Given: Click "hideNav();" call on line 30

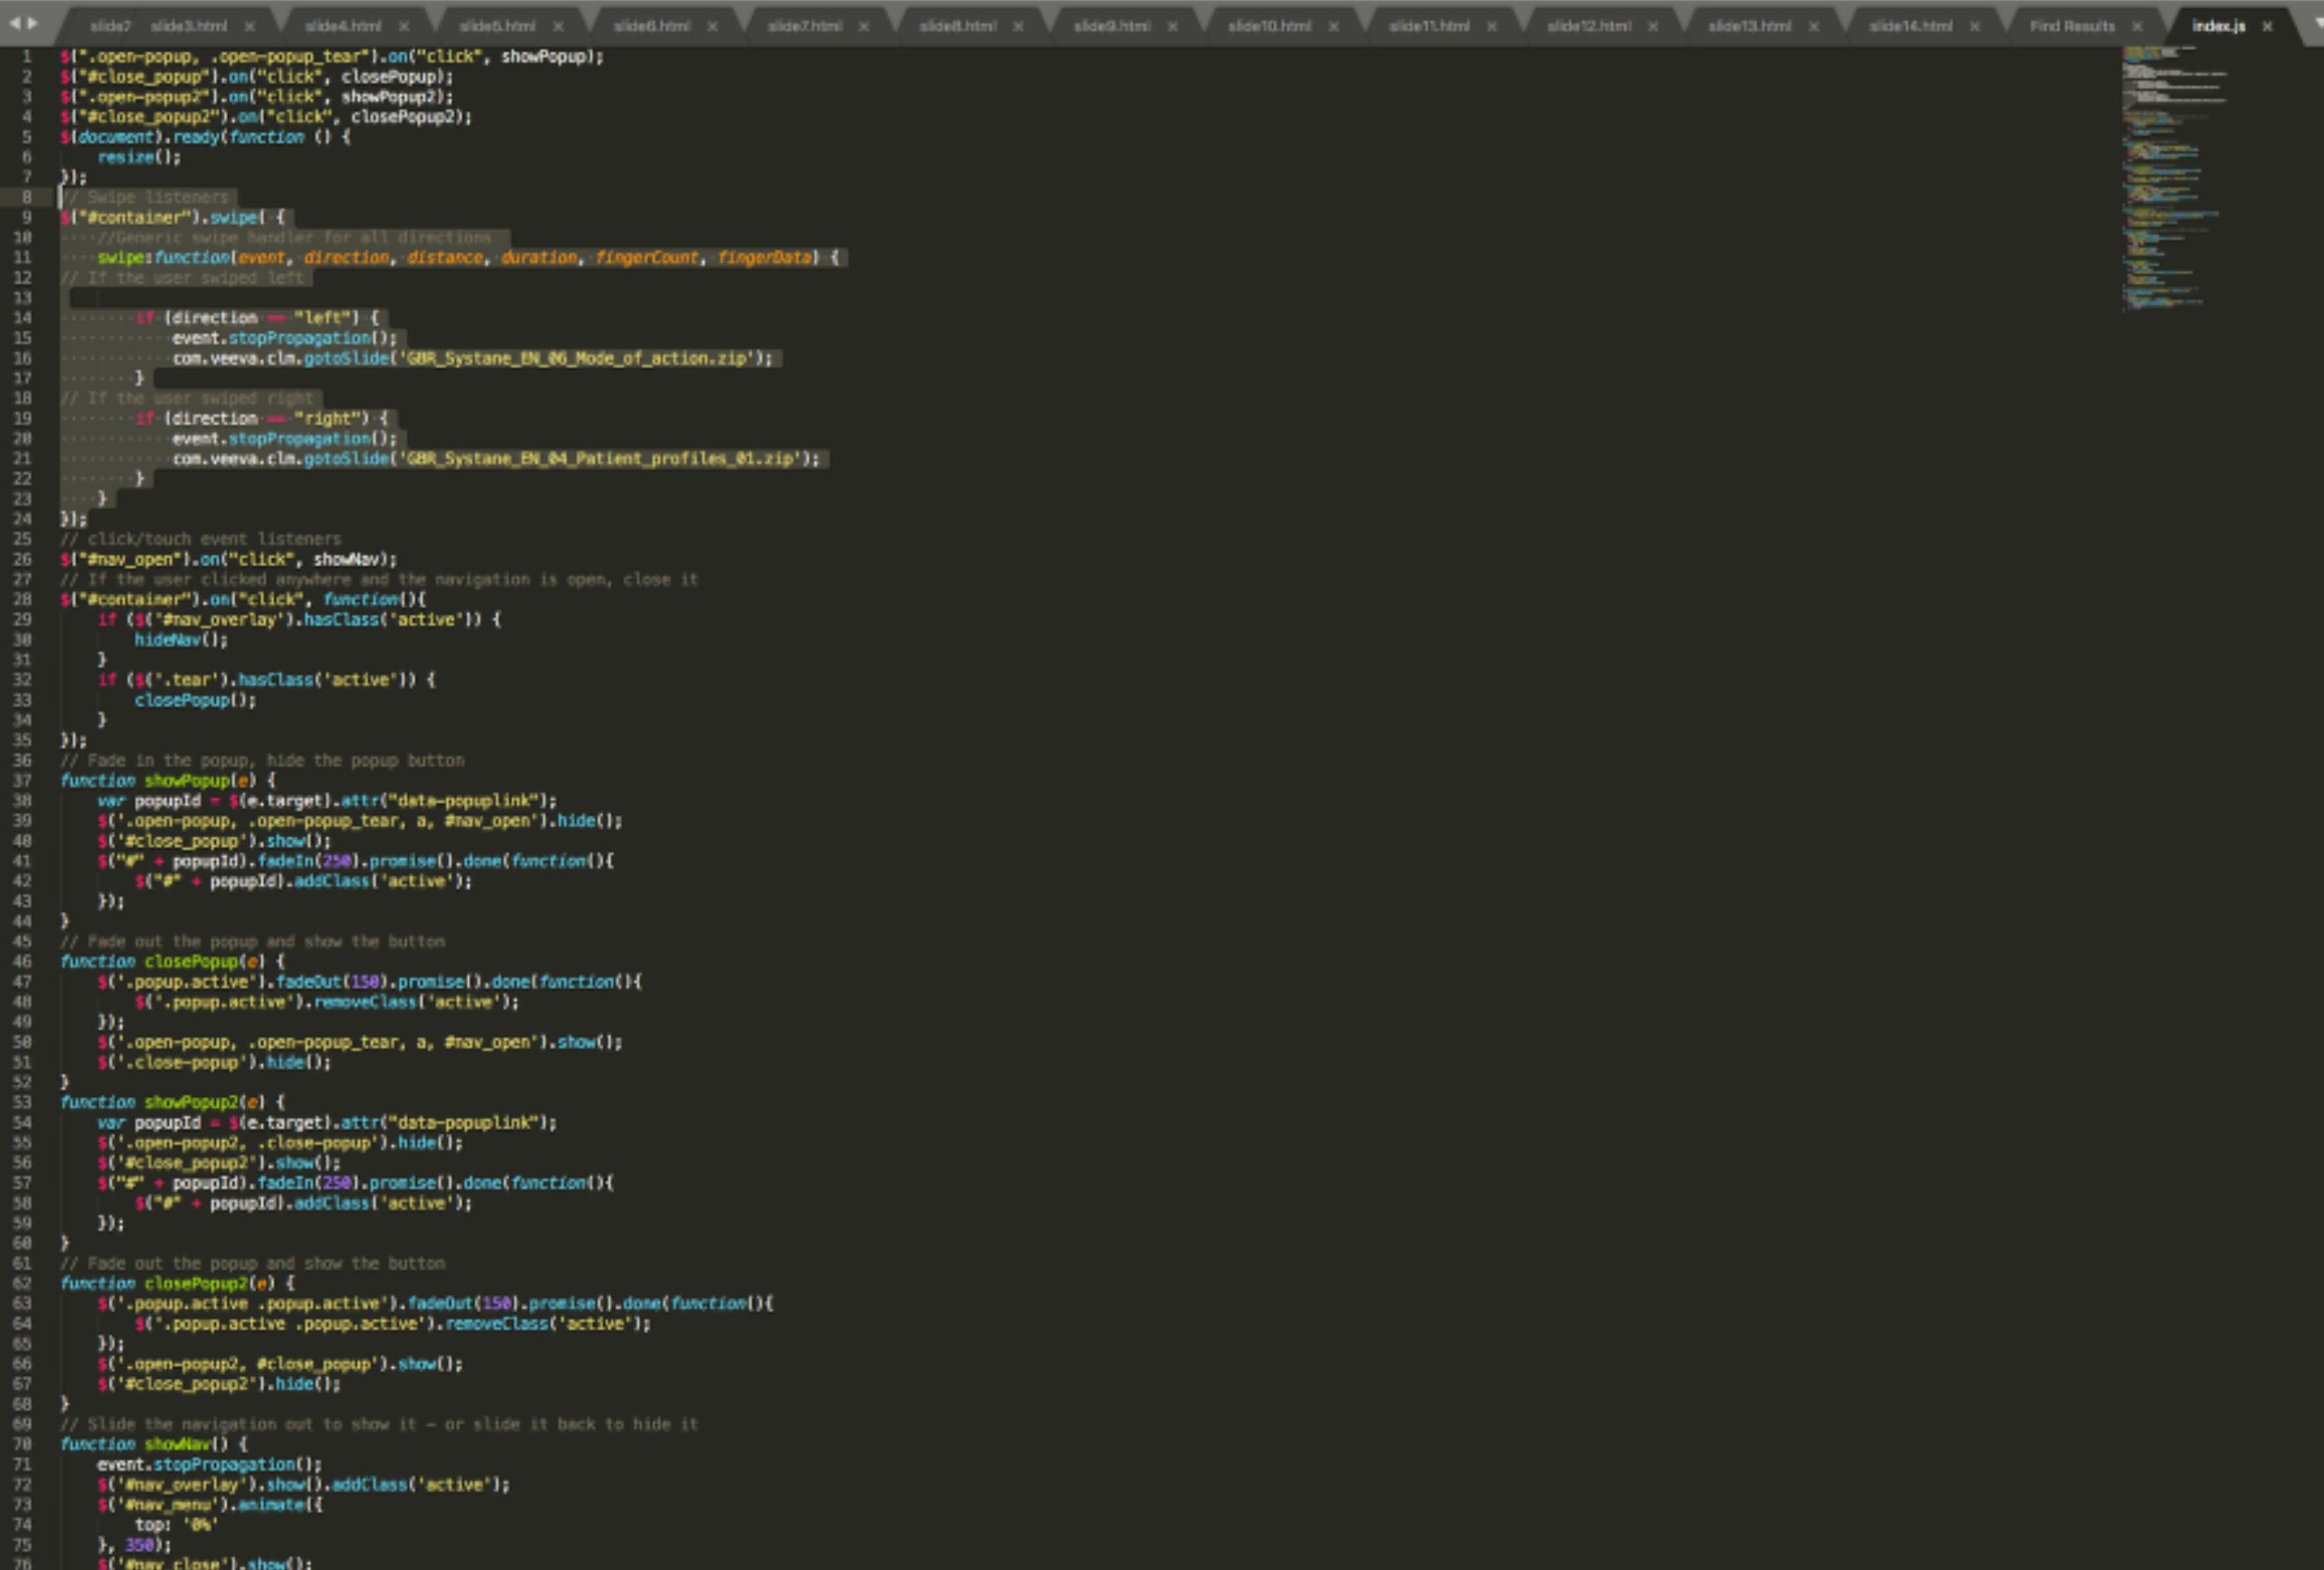Looking at the screenshot, I should (181, 639).
